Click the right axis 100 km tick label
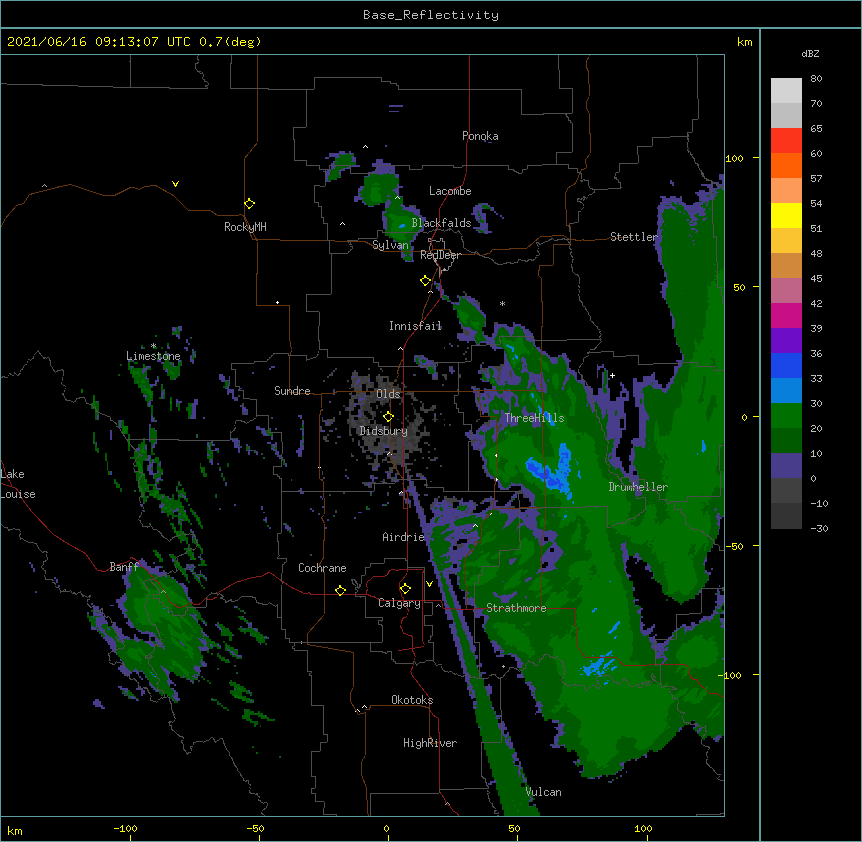This screenshot has width=862, height=842. pyautogui.click(x=734, y=158)
